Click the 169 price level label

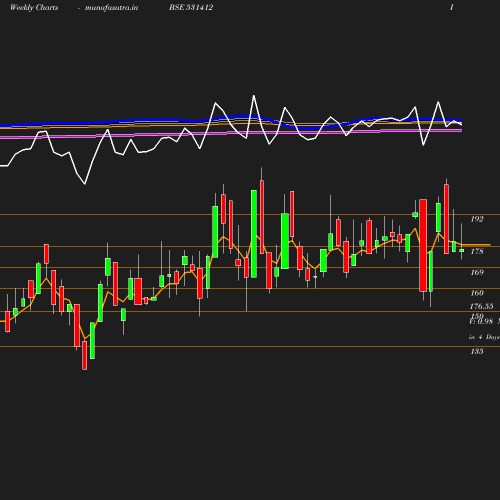point(477,272)
